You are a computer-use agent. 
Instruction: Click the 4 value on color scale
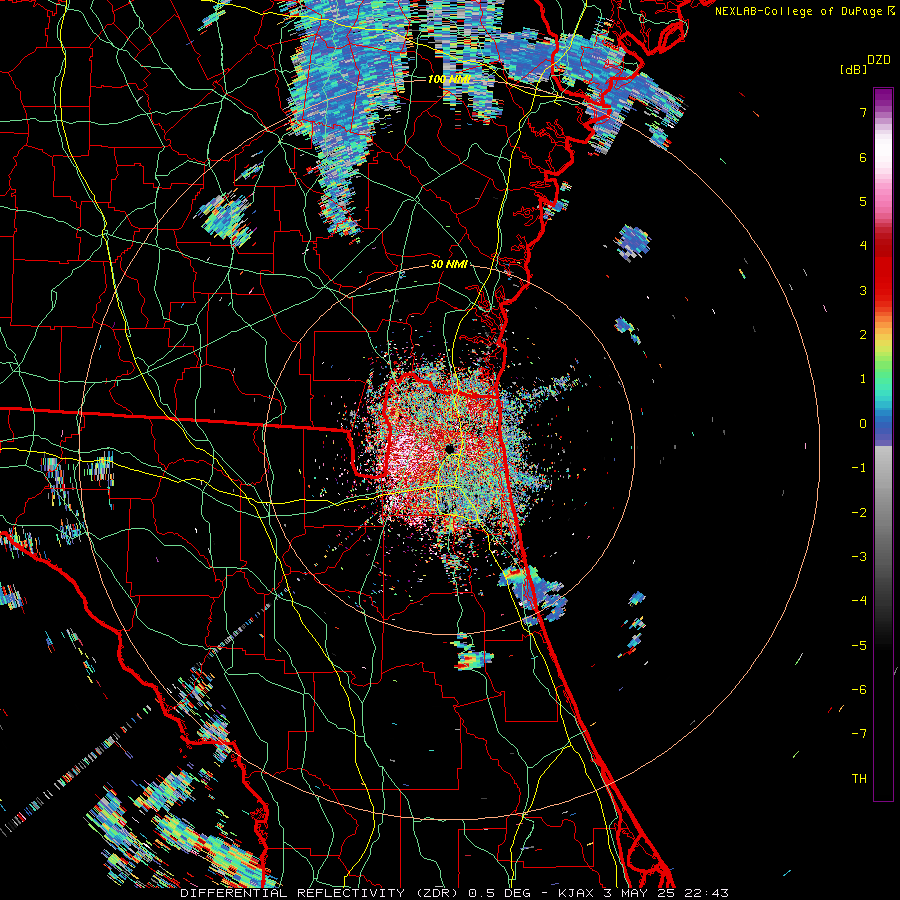coord(863,246)
